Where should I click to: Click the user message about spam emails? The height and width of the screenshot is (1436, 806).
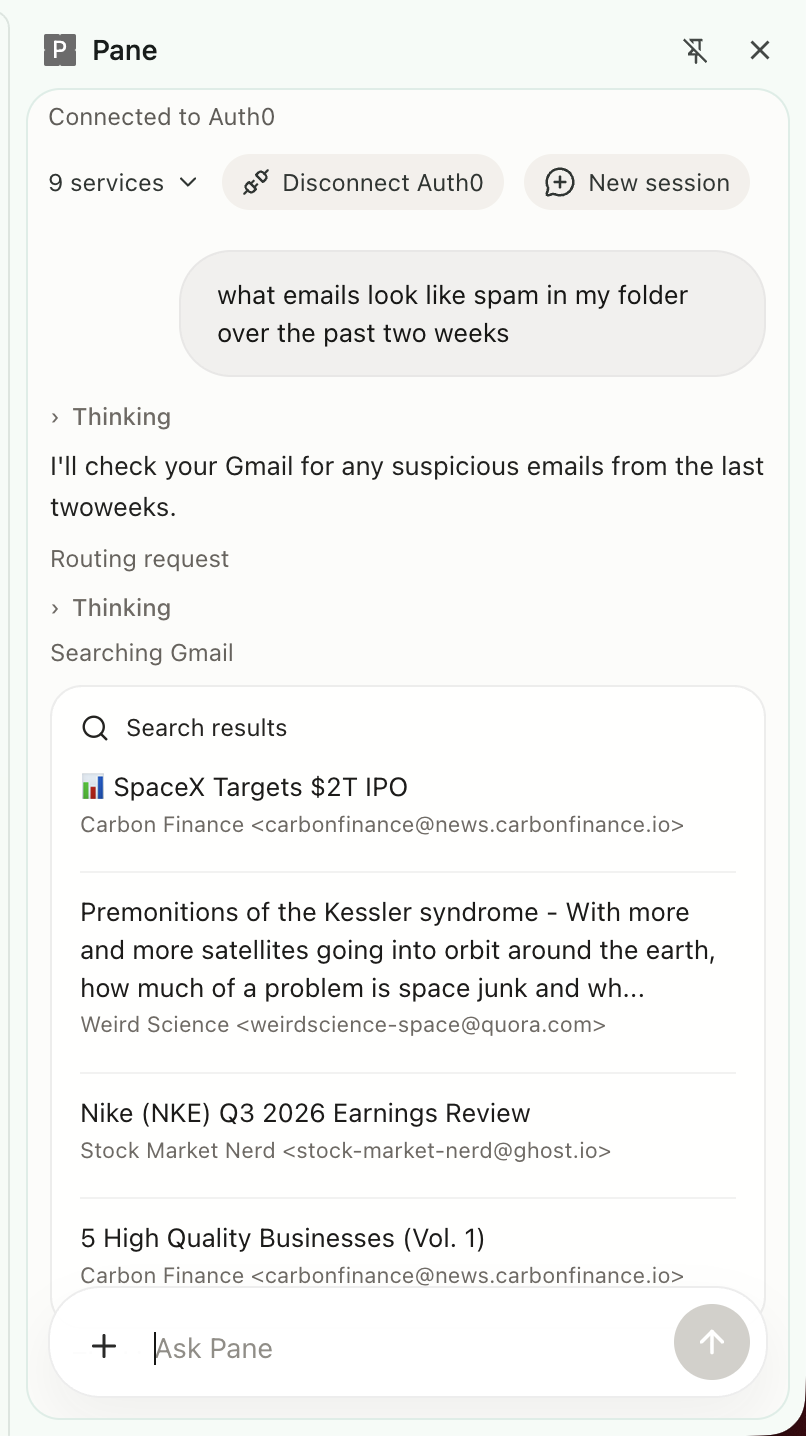pyautogui.click(x=472, y=314)
